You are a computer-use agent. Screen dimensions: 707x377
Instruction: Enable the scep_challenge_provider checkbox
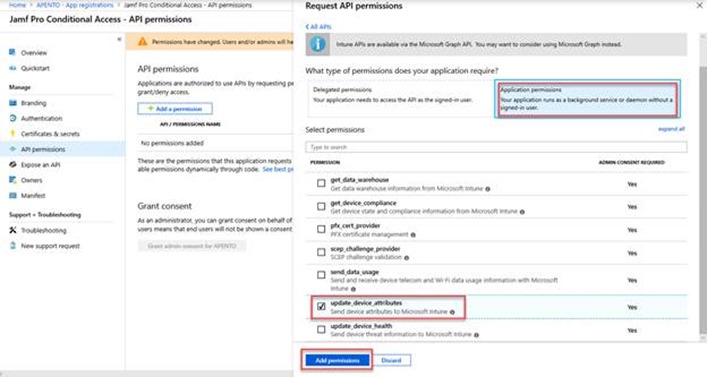coord(321,253)
